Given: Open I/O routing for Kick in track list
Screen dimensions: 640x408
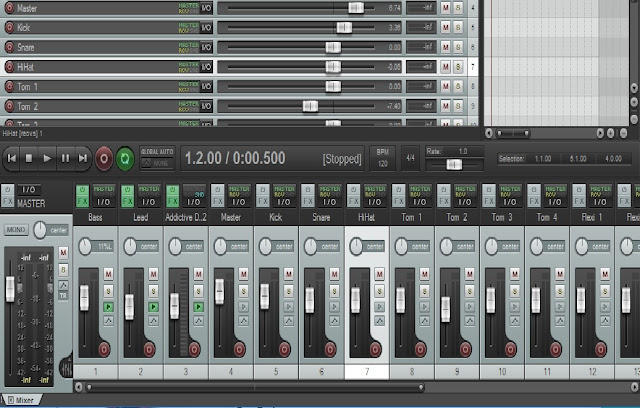Looking at the screenshot, I should (x=207, y=28).
